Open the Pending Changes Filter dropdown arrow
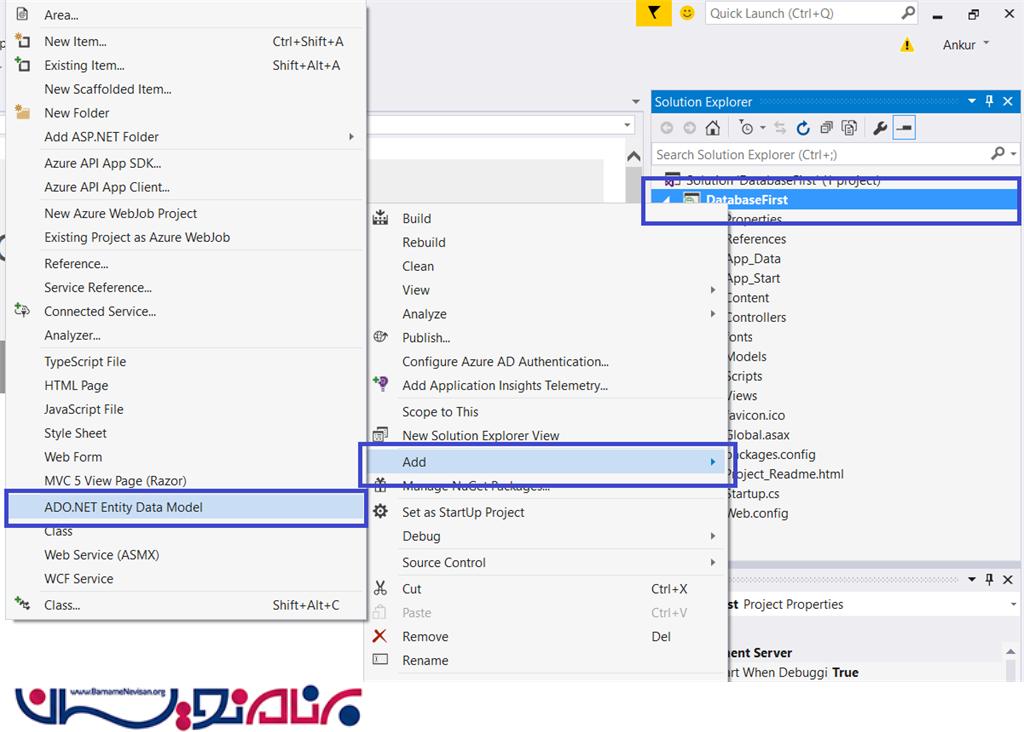This screenshot has width=1024, height=732. pyautogui.click(x=763, y=128)
